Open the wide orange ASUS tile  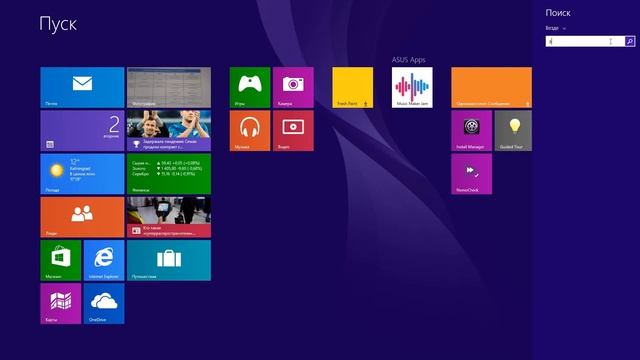coord(491,87)
